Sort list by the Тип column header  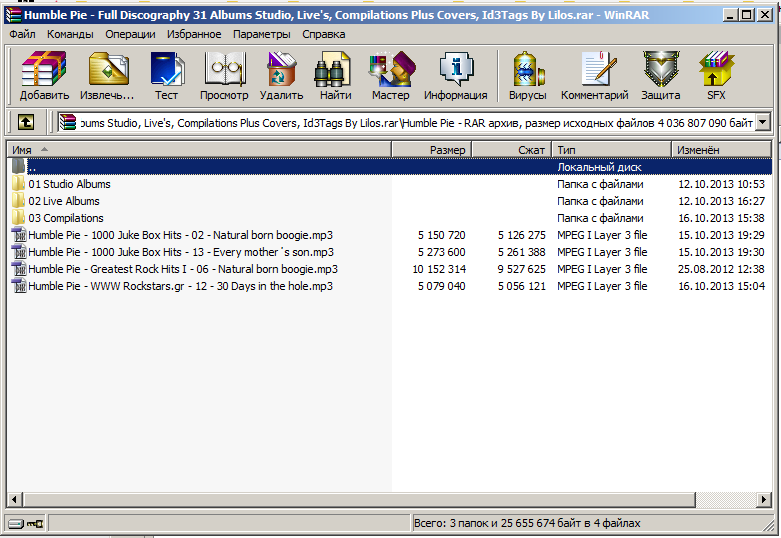(x=611, y=149)
